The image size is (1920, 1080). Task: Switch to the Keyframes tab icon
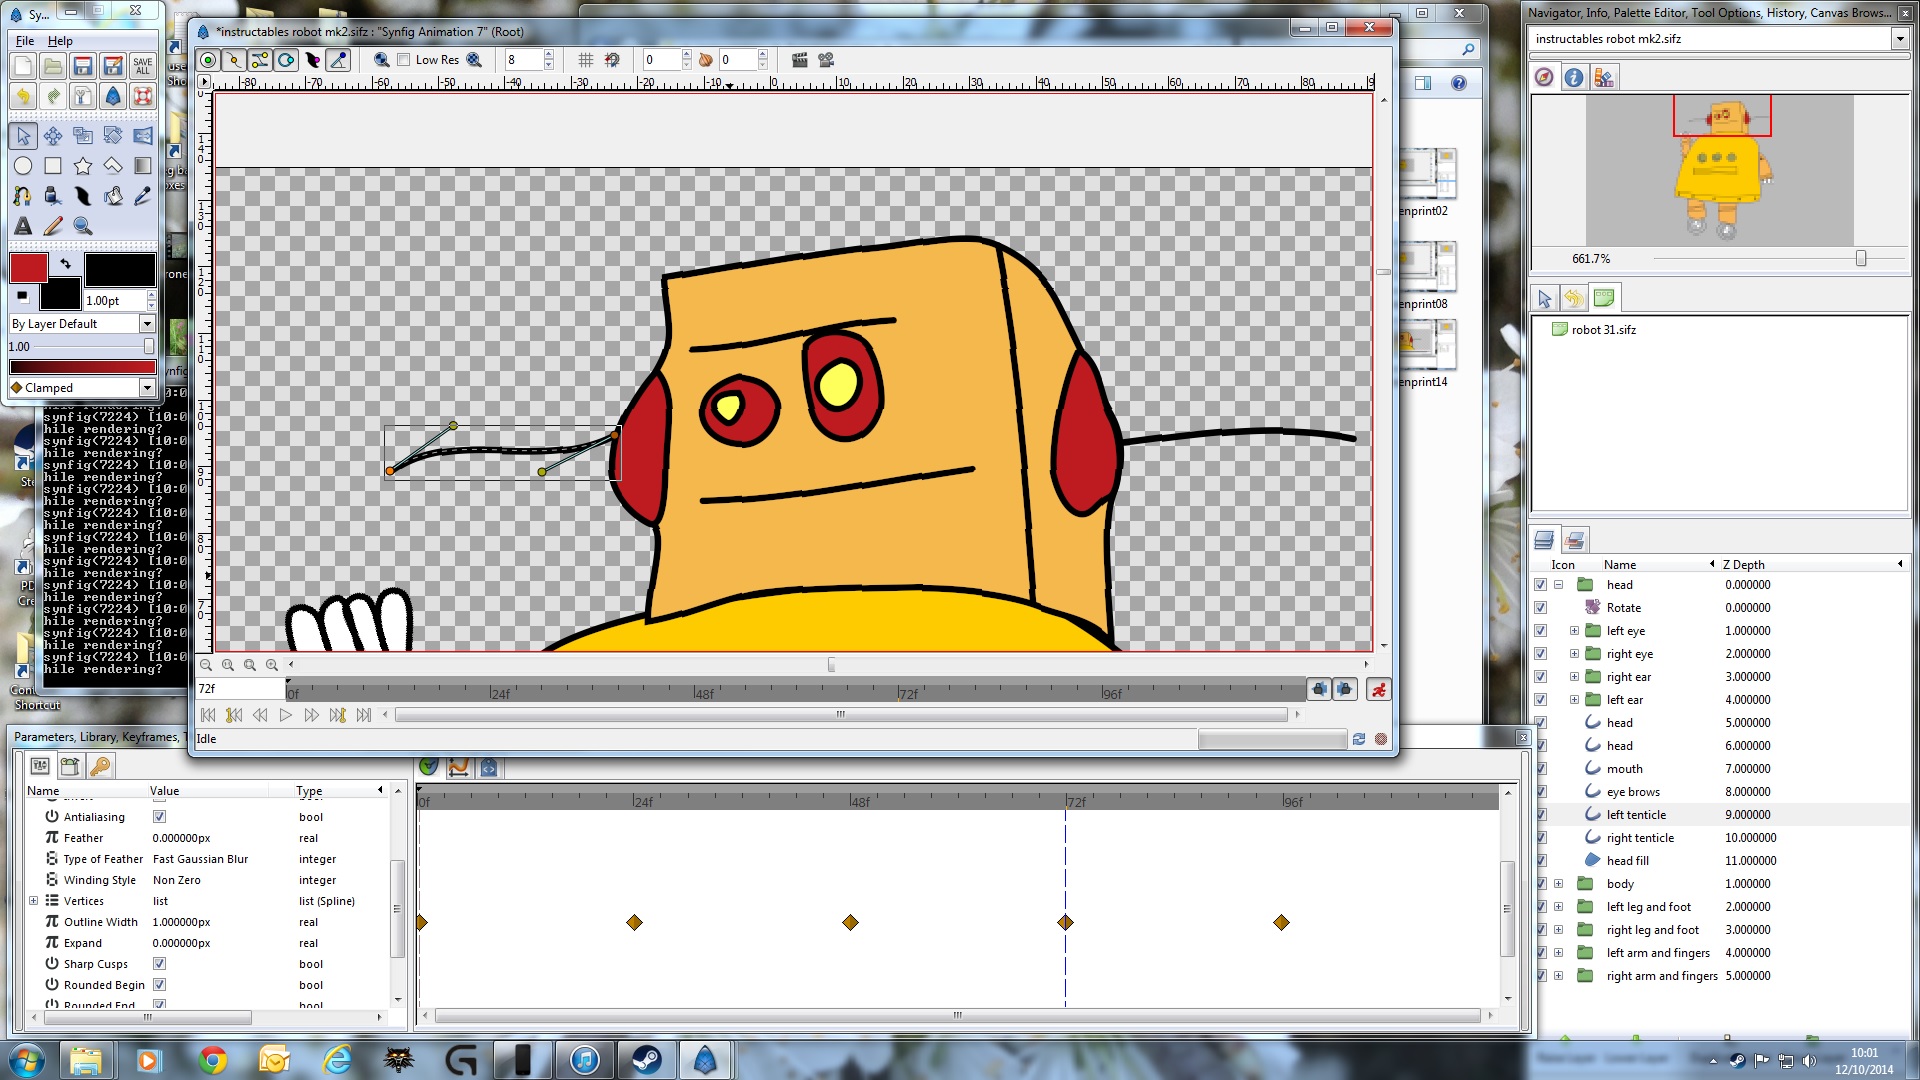coord(100,766)
